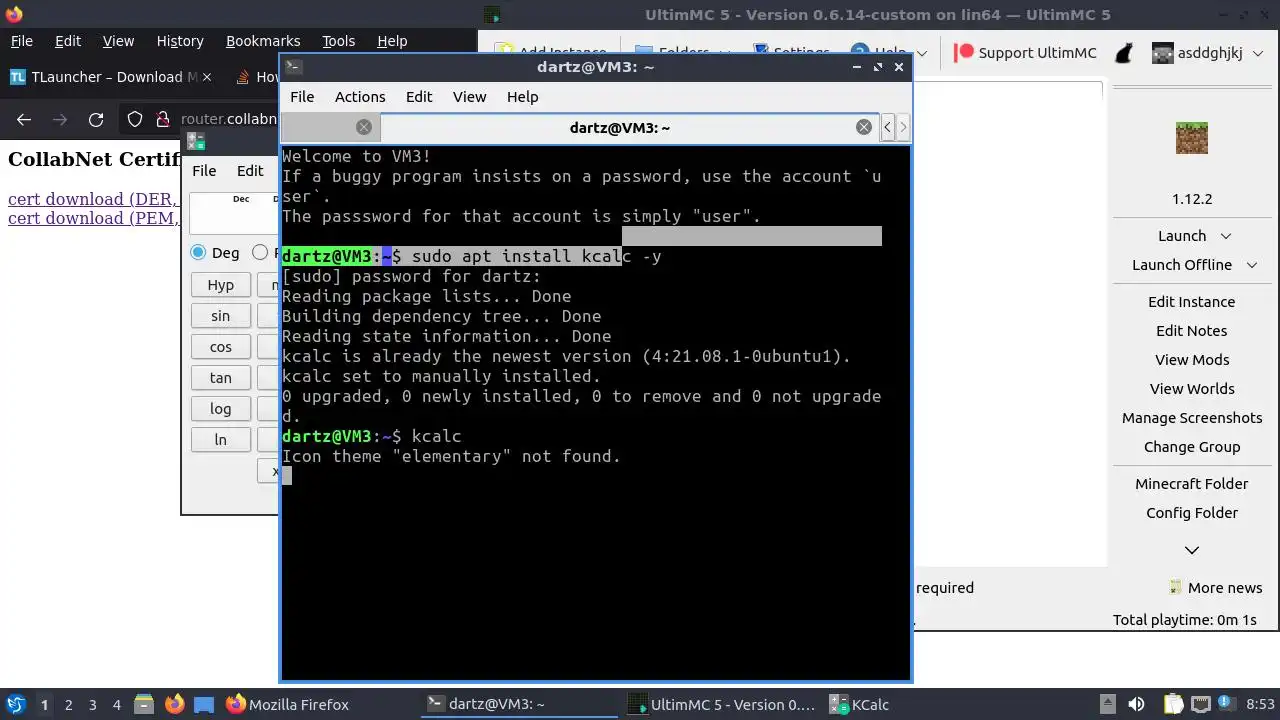The width and height of the screenshot is (1280, 720).
Task: Expand more instance actions chevron in UltimMC
Action: point(1192,550)
